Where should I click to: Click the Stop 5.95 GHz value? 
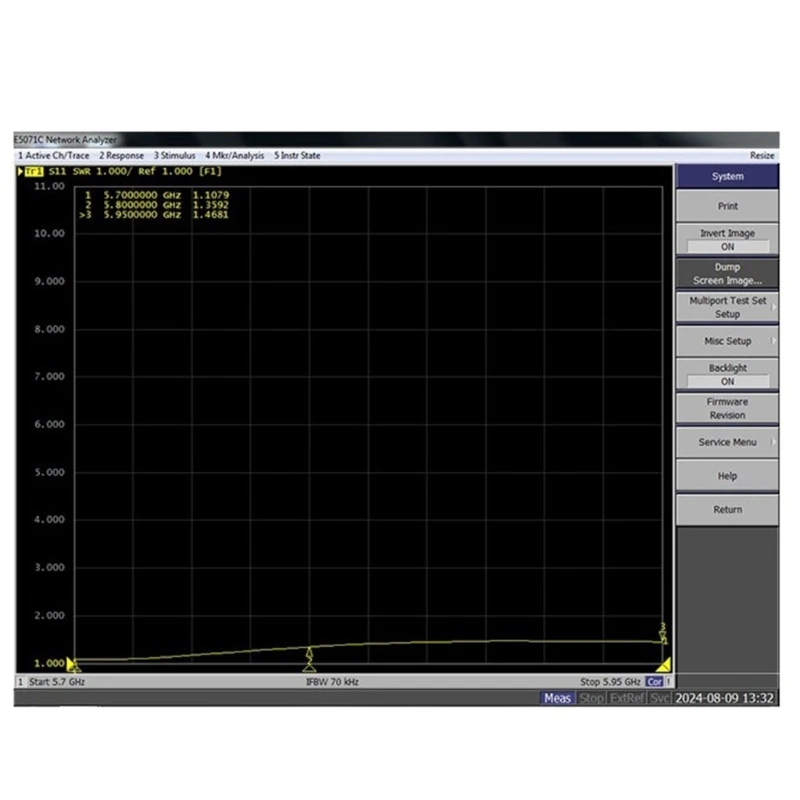point(610,682)
